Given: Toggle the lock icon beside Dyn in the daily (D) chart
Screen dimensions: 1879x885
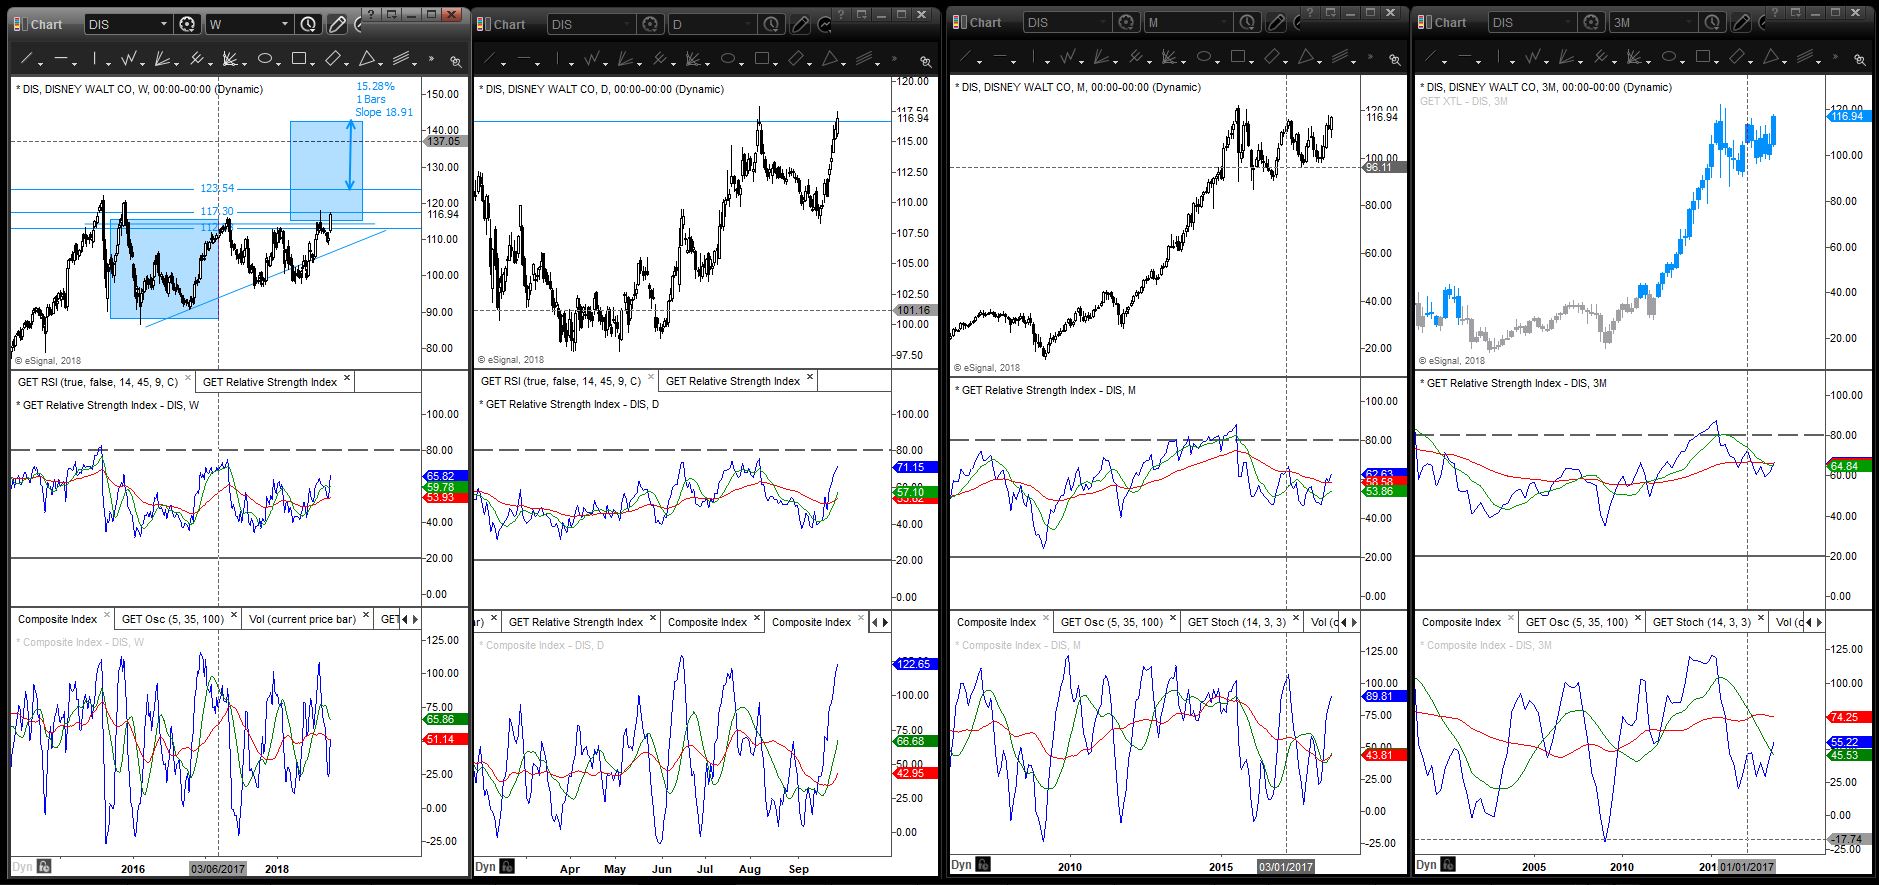Looking at the screenshot, I should pos(507,867).
